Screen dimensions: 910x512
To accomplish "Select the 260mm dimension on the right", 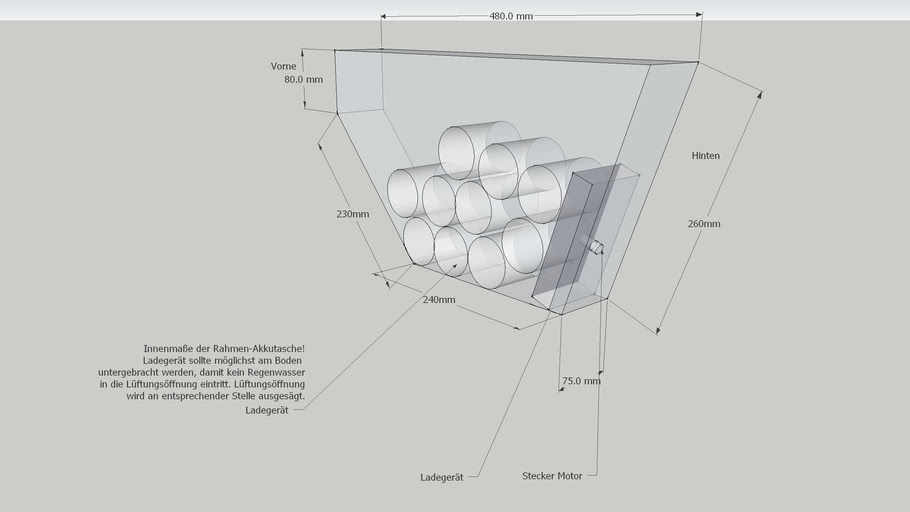I will (x=703, y=224).
